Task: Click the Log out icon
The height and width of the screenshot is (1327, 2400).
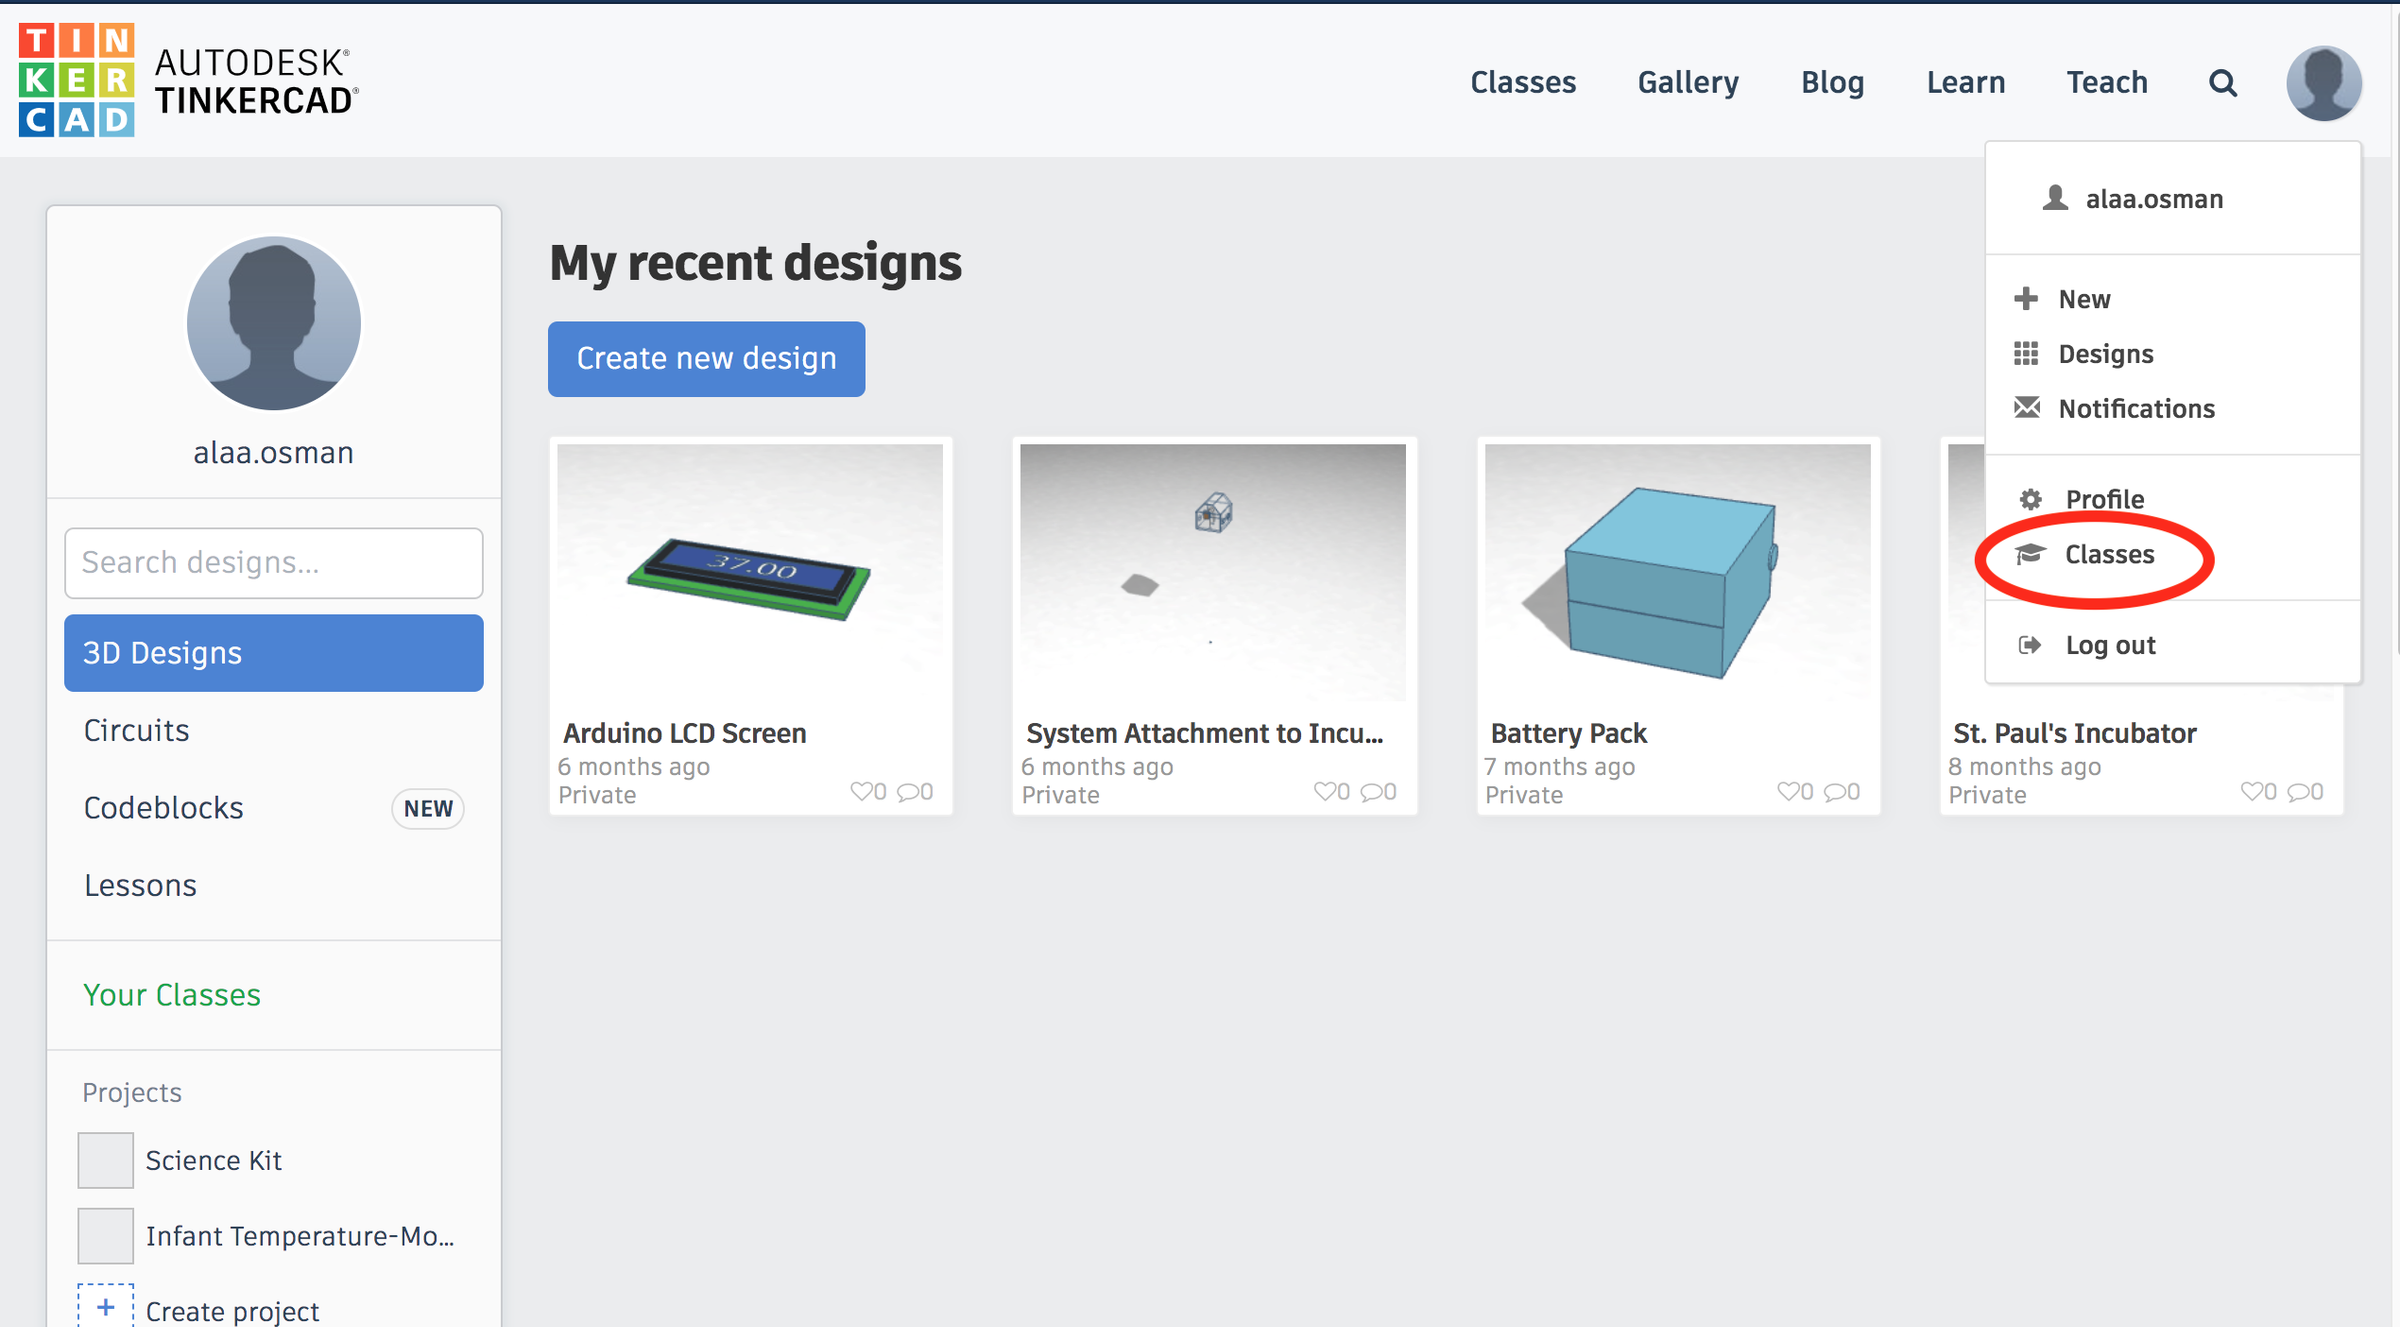Action: point(2029,645)
